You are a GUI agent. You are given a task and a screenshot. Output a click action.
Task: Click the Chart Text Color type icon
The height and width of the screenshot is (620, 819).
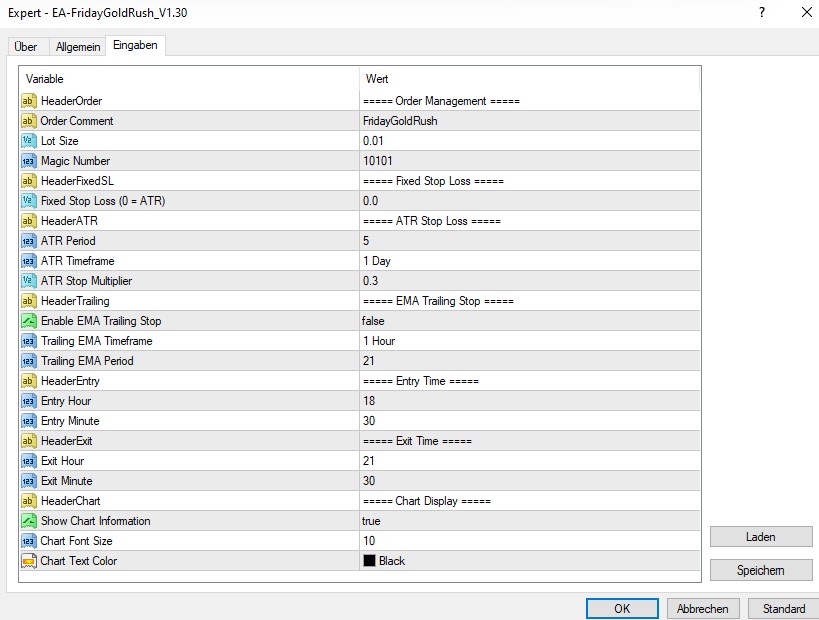point(28,561)
